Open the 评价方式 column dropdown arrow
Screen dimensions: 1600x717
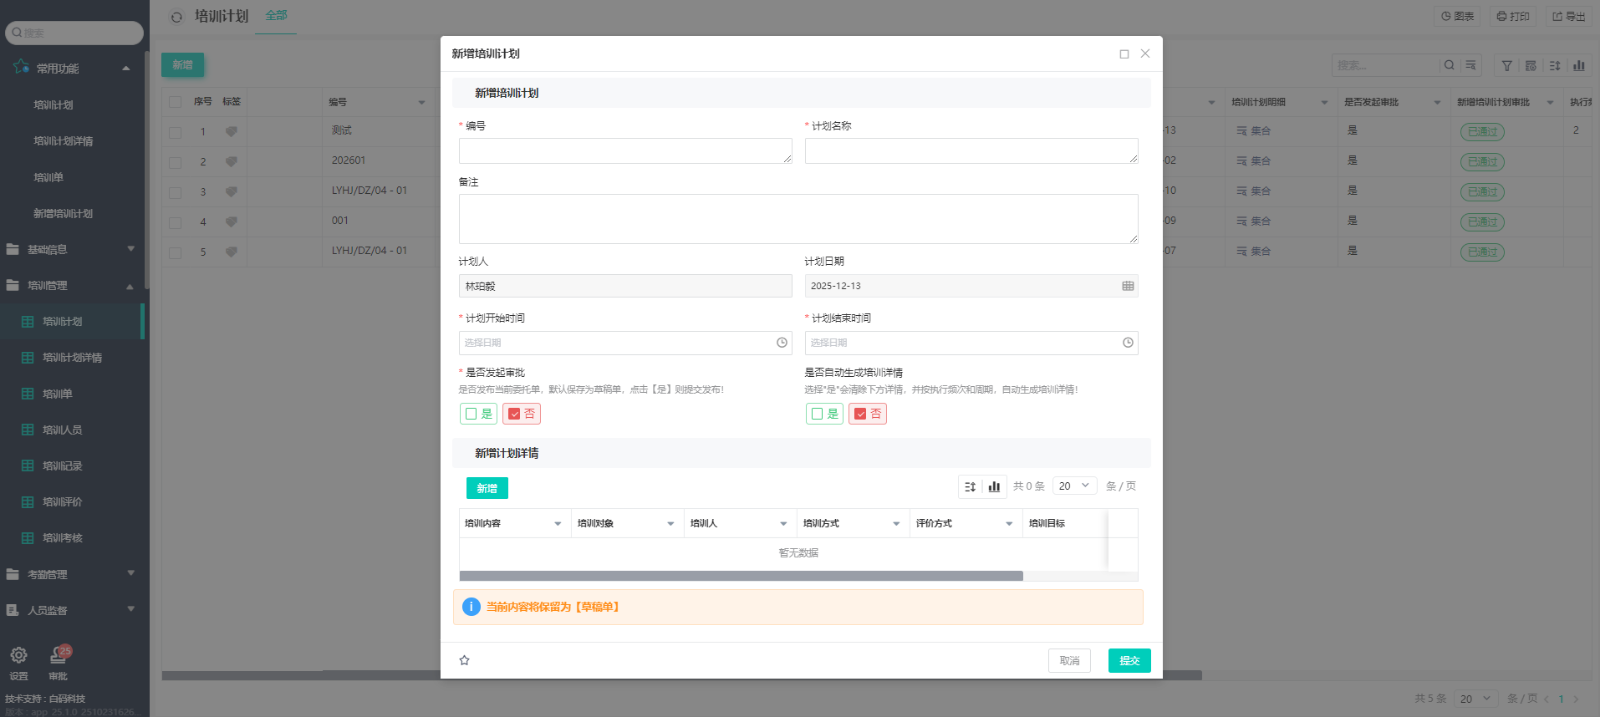(1009, 524)
